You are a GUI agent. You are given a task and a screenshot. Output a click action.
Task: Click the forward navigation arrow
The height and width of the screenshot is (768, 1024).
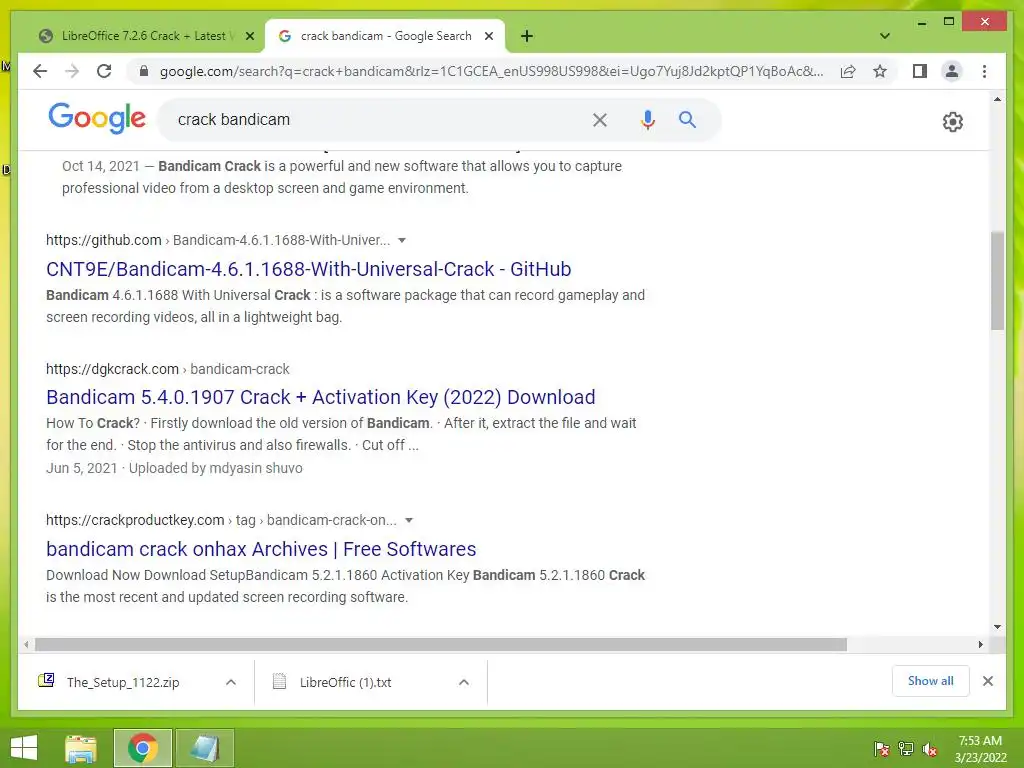[x=72, y=71]
